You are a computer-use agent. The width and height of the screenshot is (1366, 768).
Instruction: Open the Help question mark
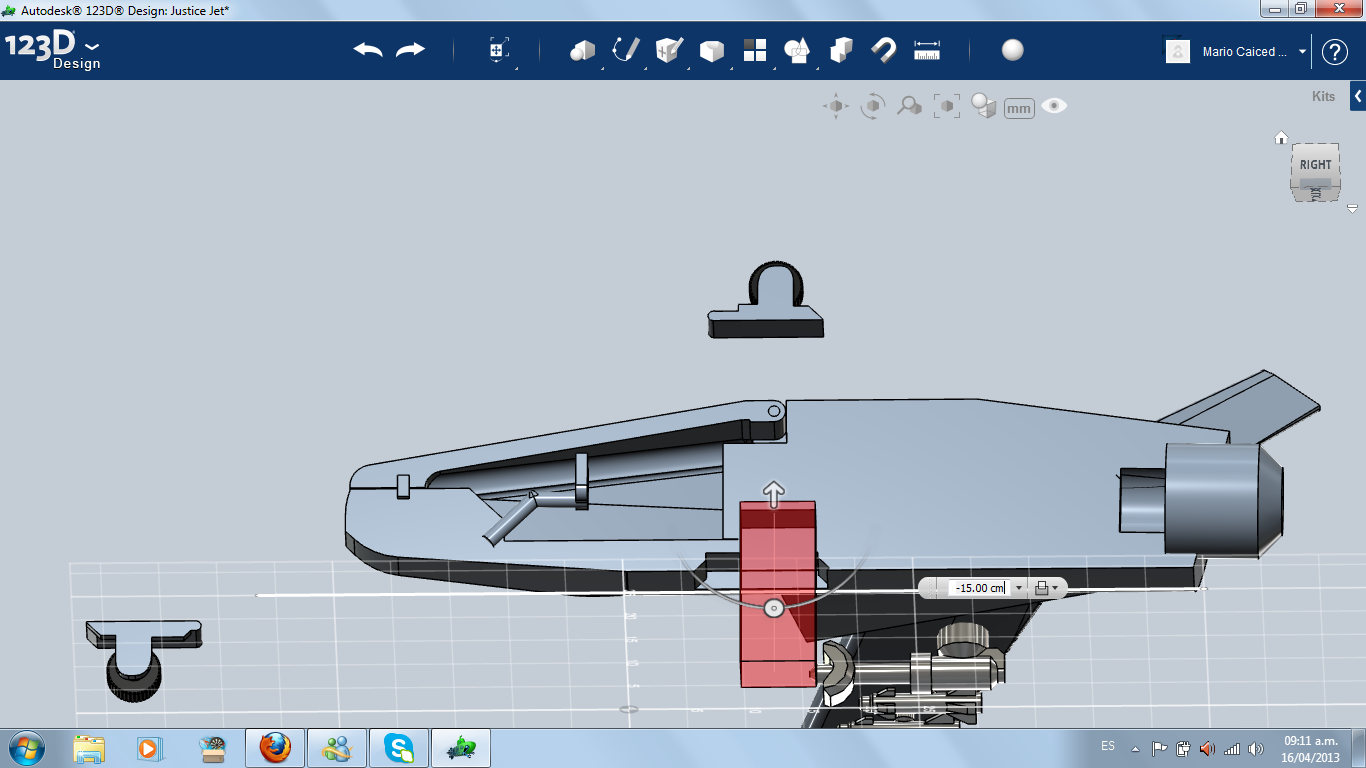tap(1335, 52)
